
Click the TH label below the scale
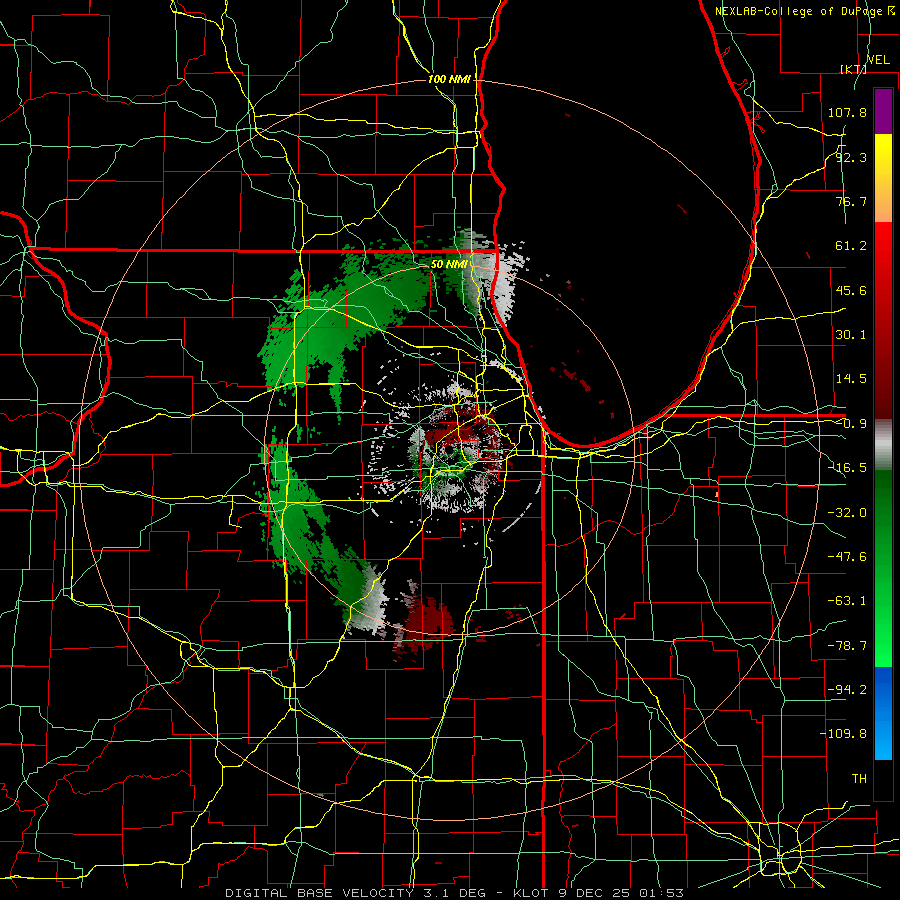[859, 779]
